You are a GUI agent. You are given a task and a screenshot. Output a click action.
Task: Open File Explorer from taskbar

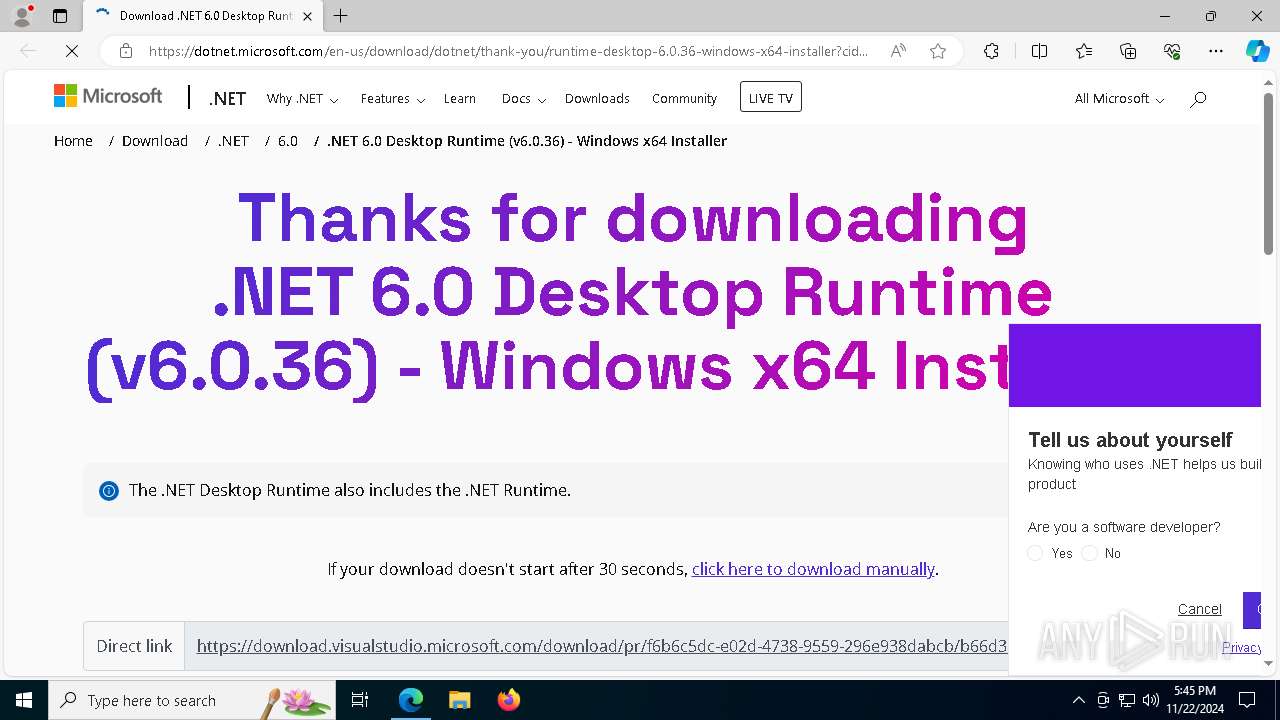[x=459, y=700]
